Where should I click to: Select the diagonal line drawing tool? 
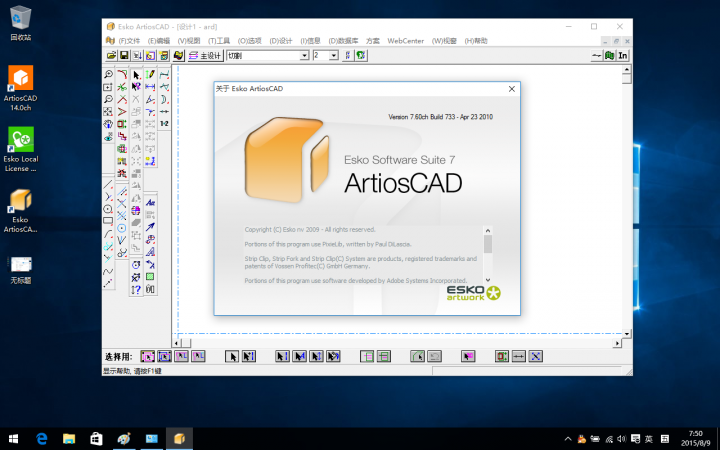(108, 185)
